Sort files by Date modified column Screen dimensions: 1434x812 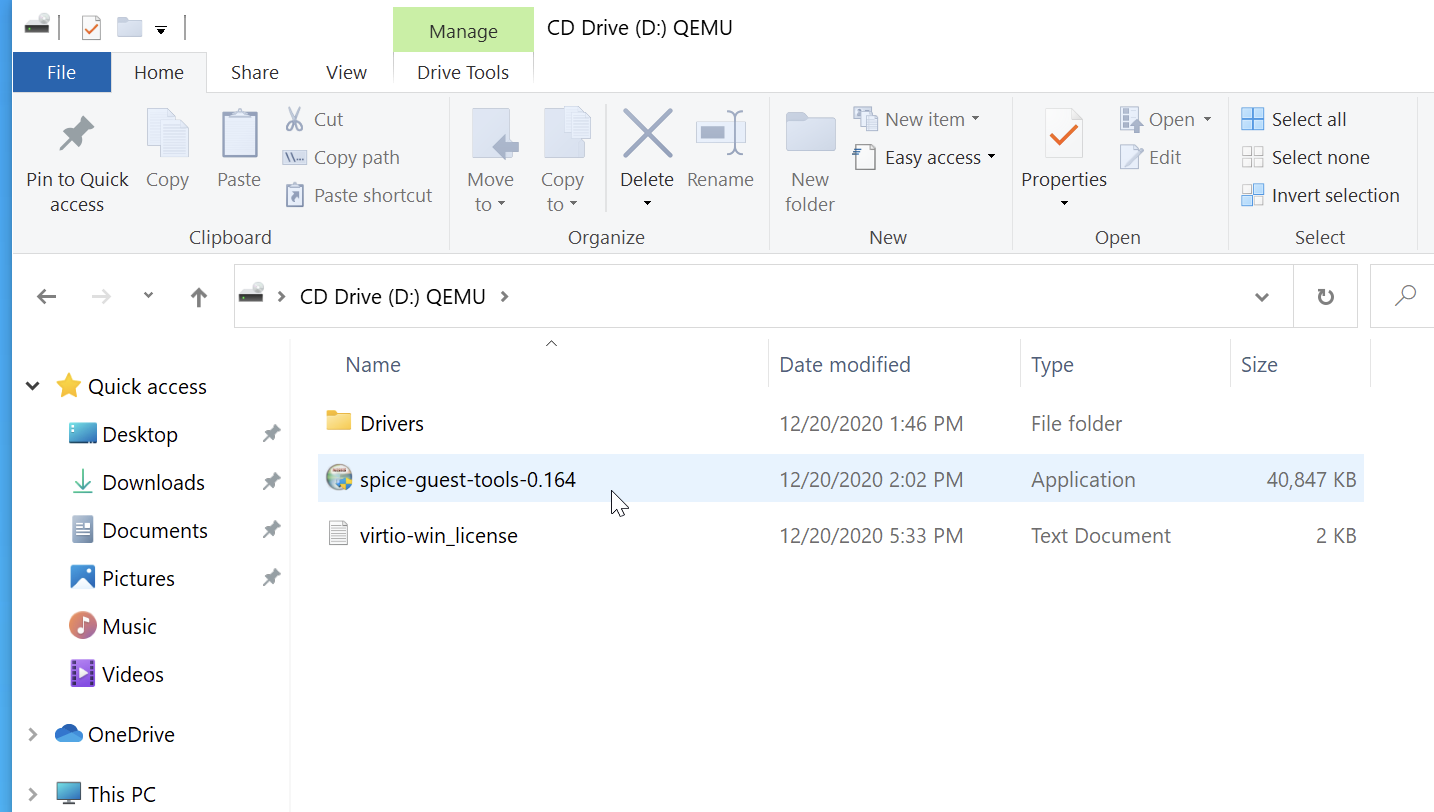click(845, 365)
